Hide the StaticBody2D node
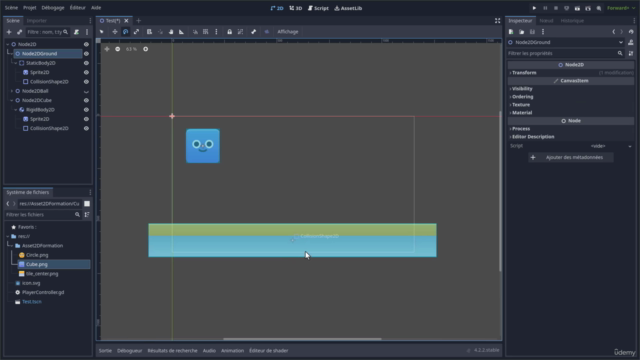The image size is (640, 360). (x=86, y=63)
